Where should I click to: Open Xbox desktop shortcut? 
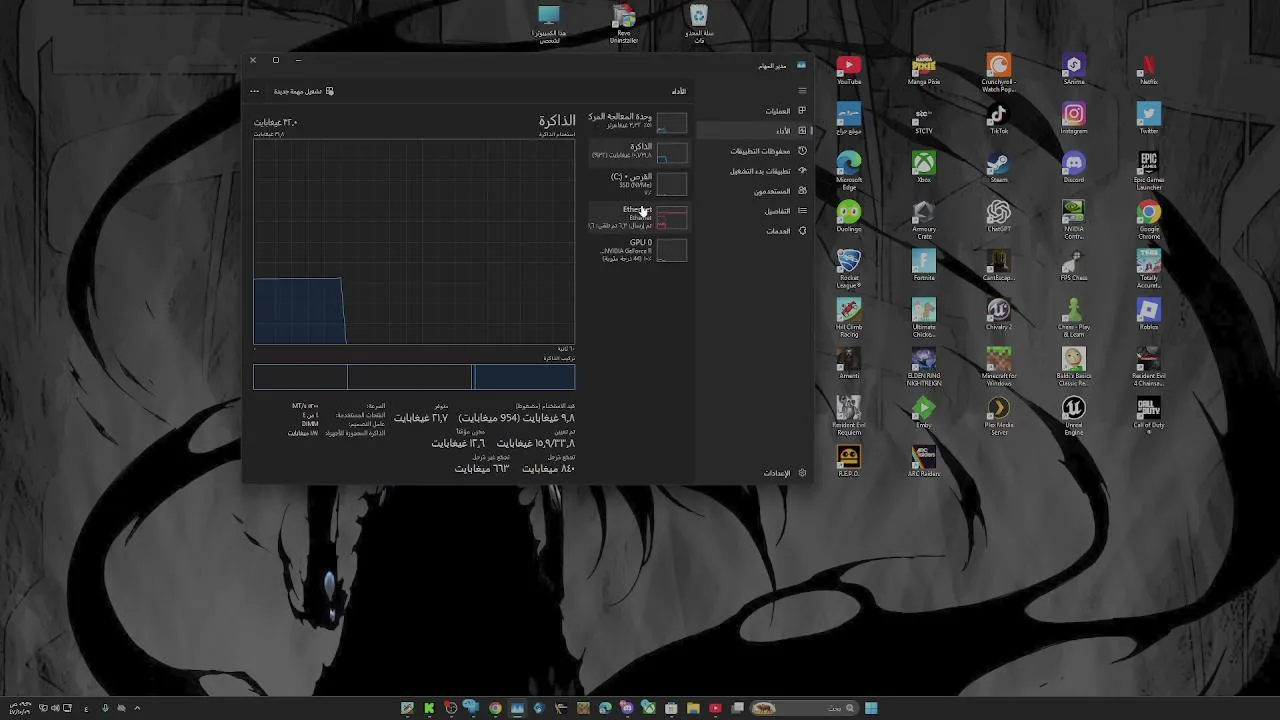pyautogui.click(x=924, y=168)
